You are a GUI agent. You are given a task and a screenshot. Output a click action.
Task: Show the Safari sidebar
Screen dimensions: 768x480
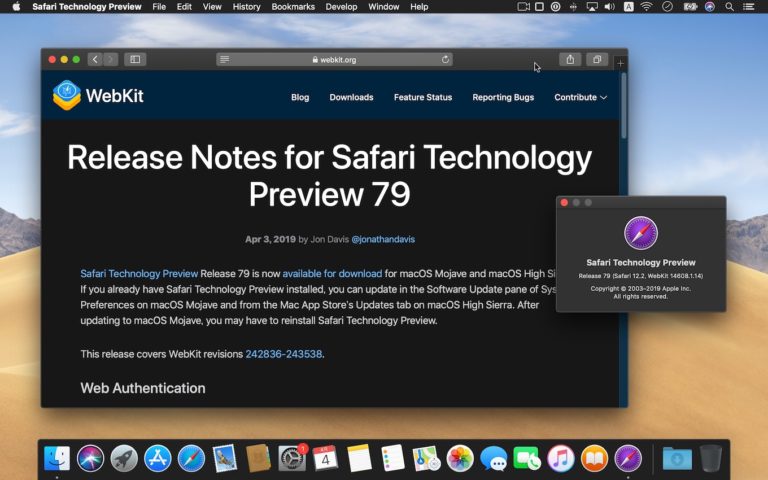(135, 60)
